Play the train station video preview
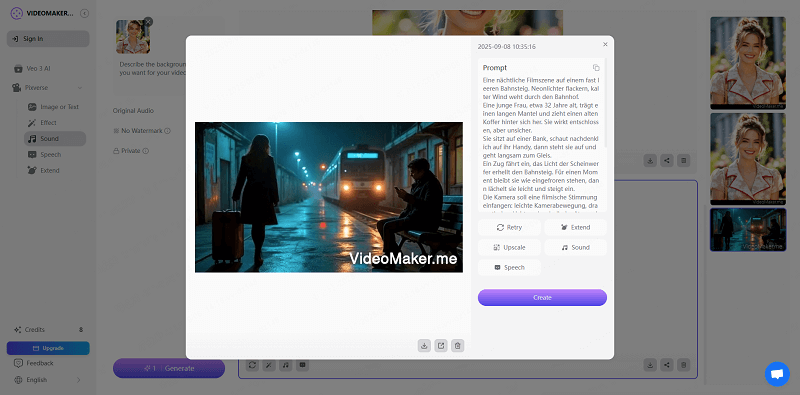Image resolution: width=800 pixels, height=395 pixels. [329, 197]
